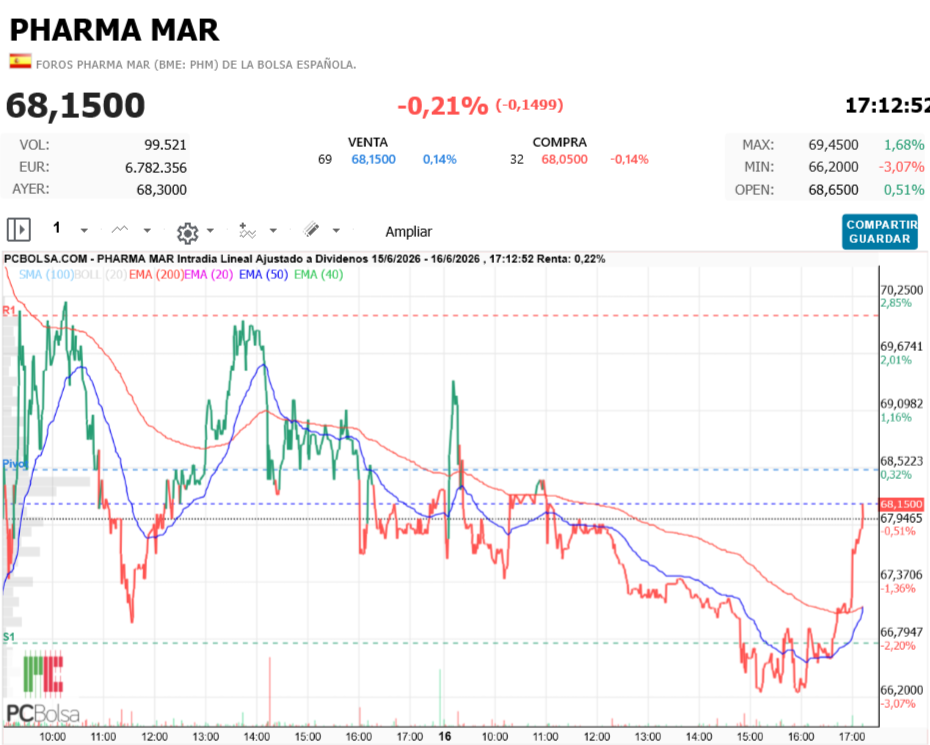Click the MAX value 69,4500

pos(833,145)
